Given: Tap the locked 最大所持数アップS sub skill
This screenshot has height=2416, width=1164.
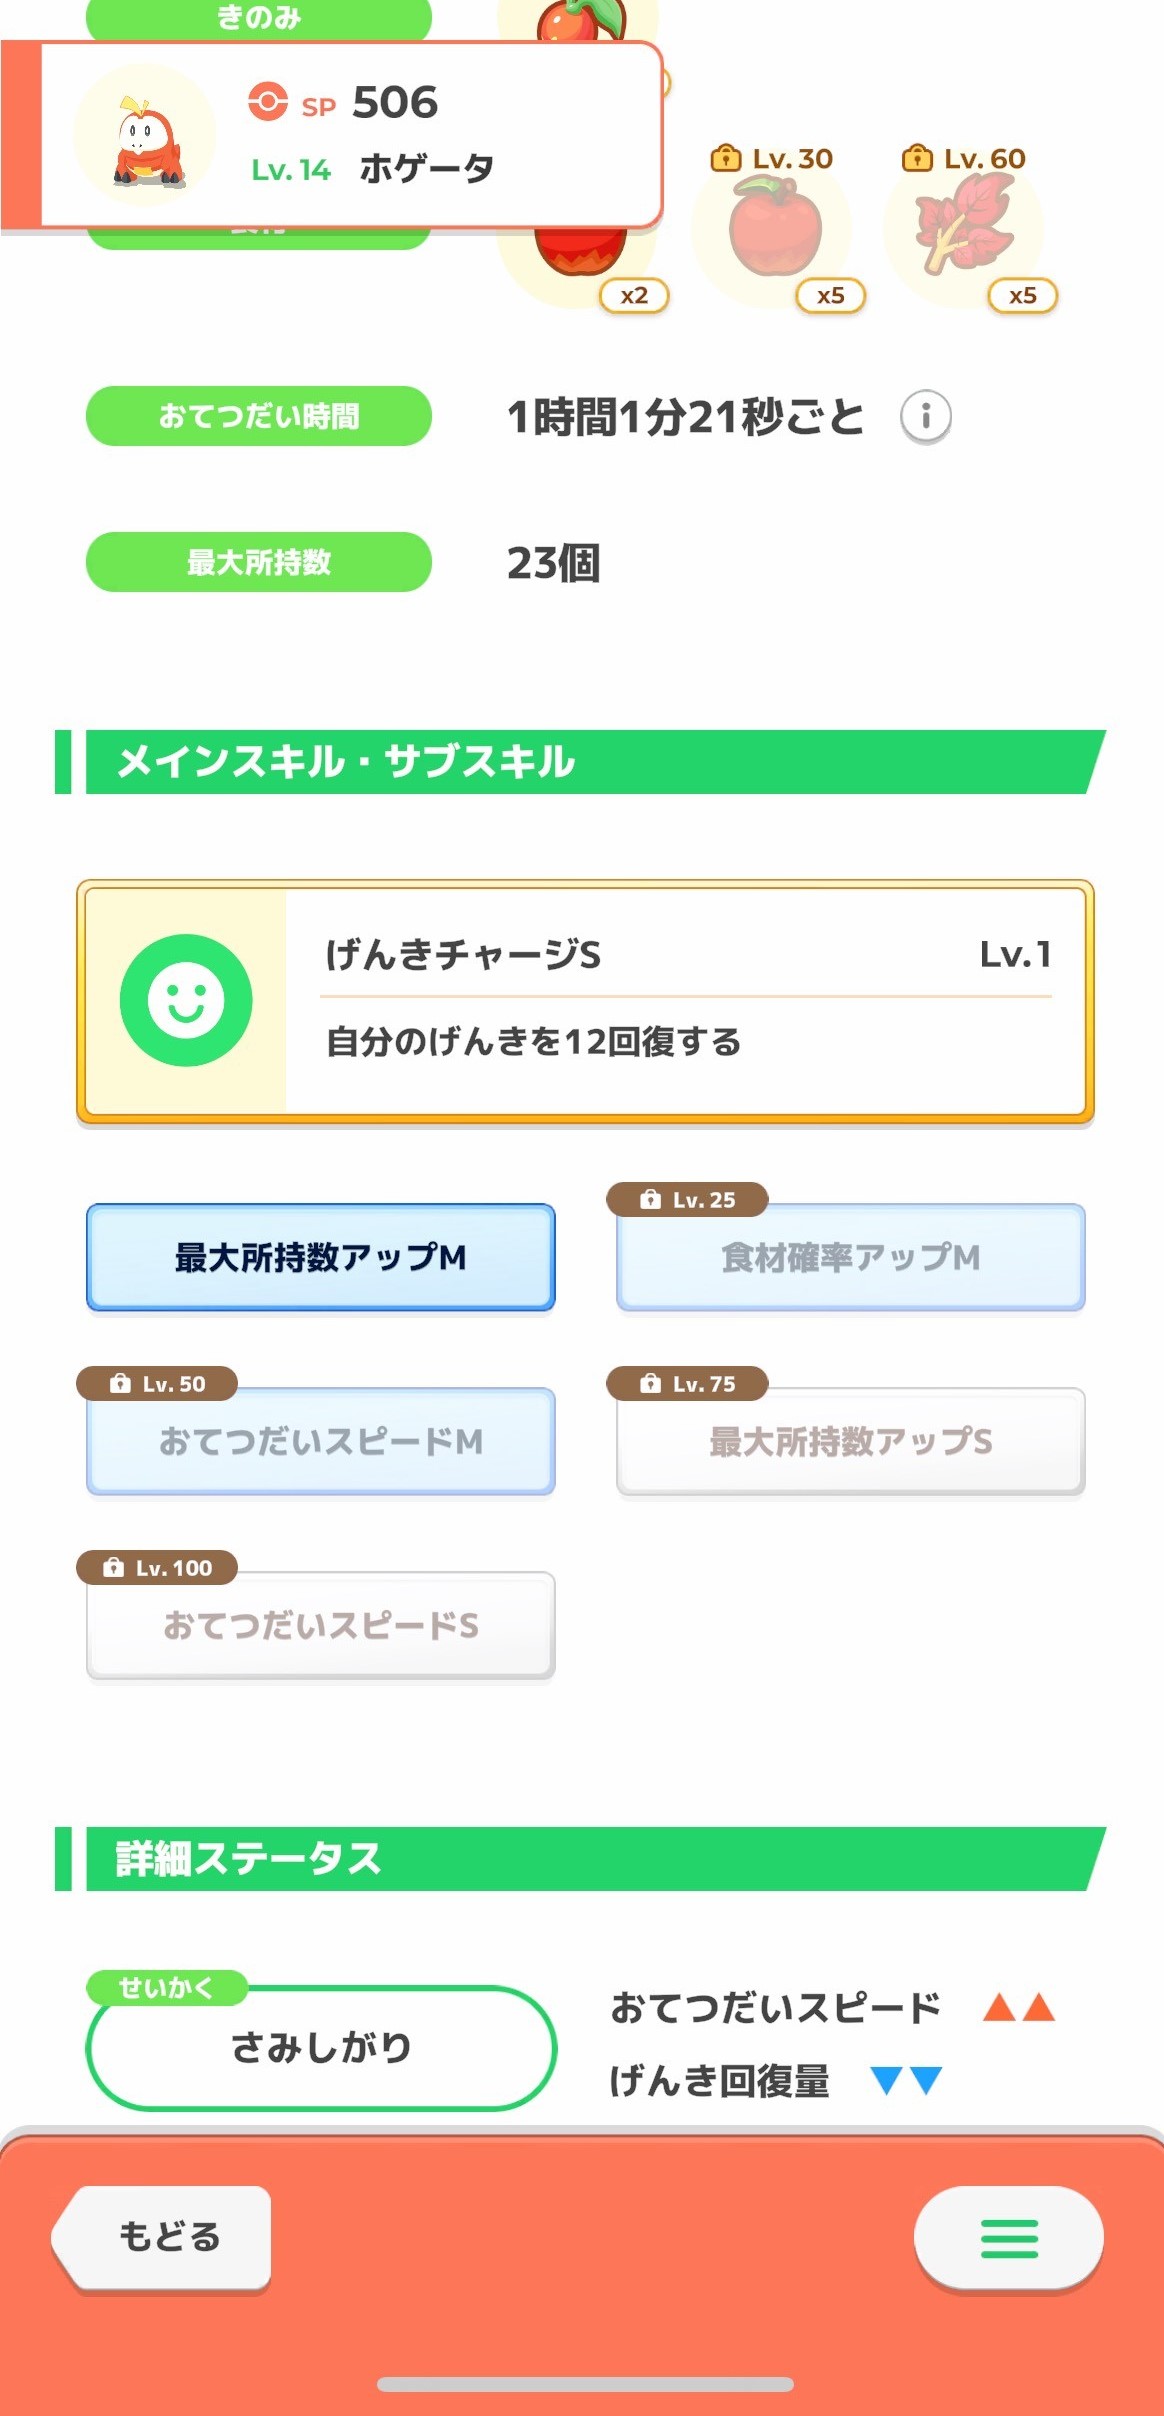Looking at the screenshot, I should click(x=850, y=1441).
